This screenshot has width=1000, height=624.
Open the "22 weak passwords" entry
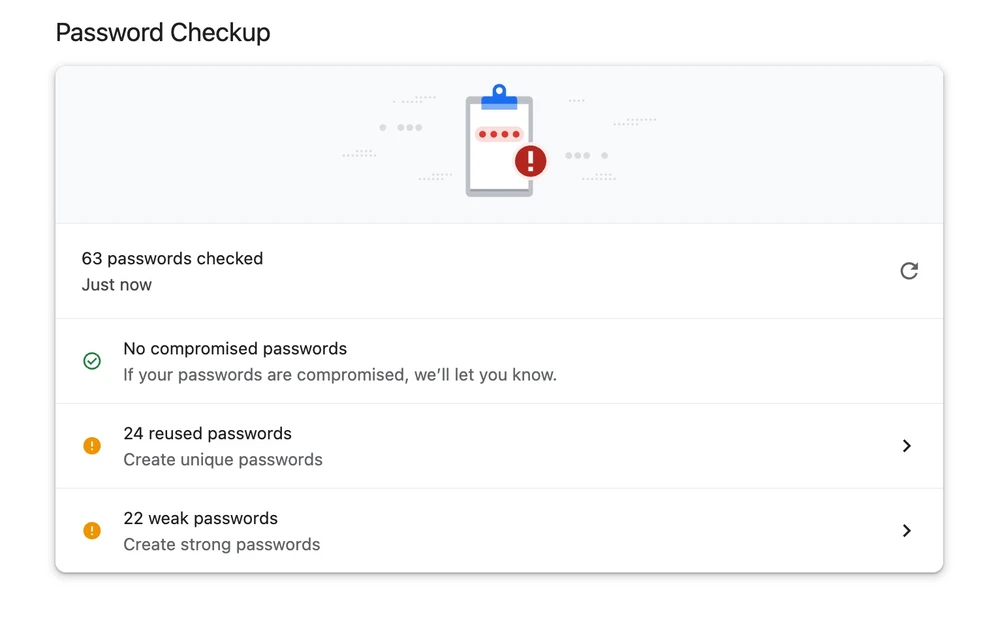pos(200,519)
